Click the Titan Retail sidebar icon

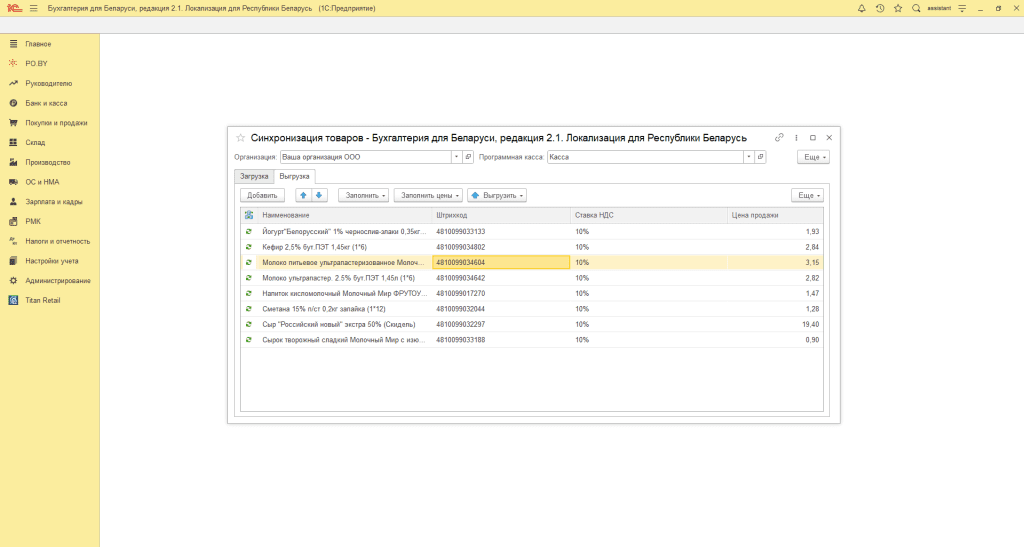click(13, 300)
